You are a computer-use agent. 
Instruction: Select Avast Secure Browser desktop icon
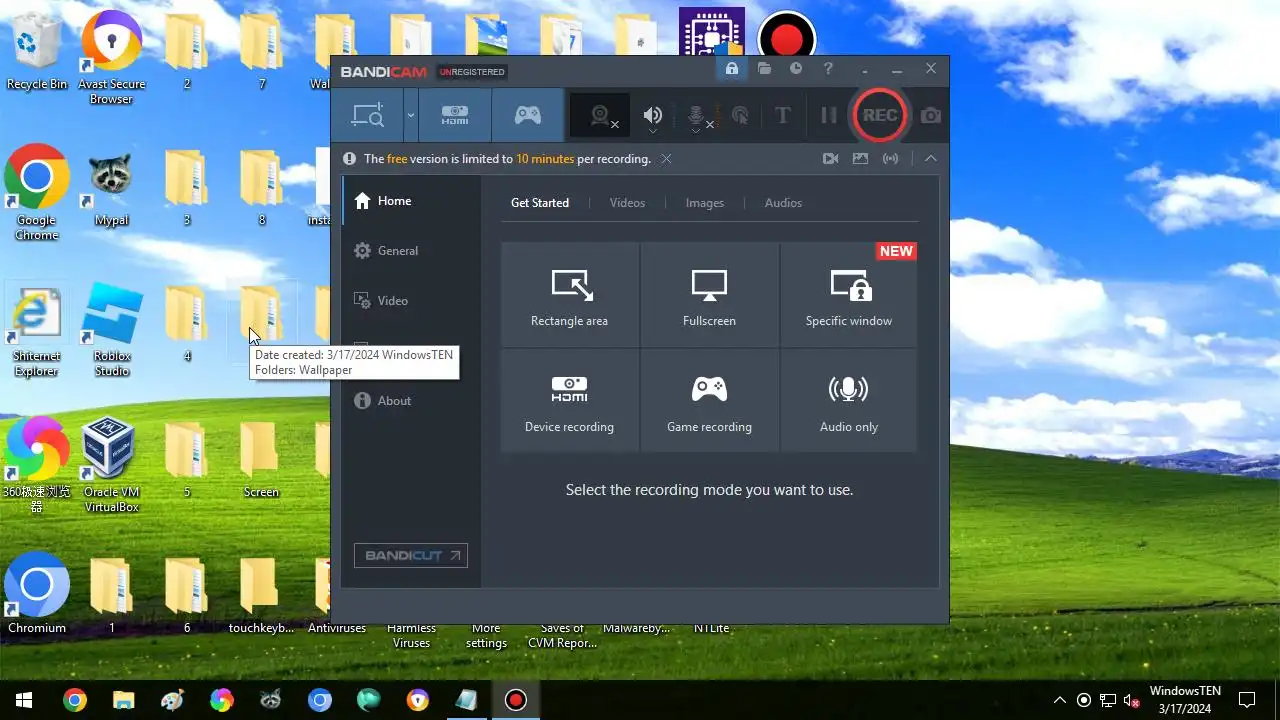pyautogui.click(x=111, y=57)
